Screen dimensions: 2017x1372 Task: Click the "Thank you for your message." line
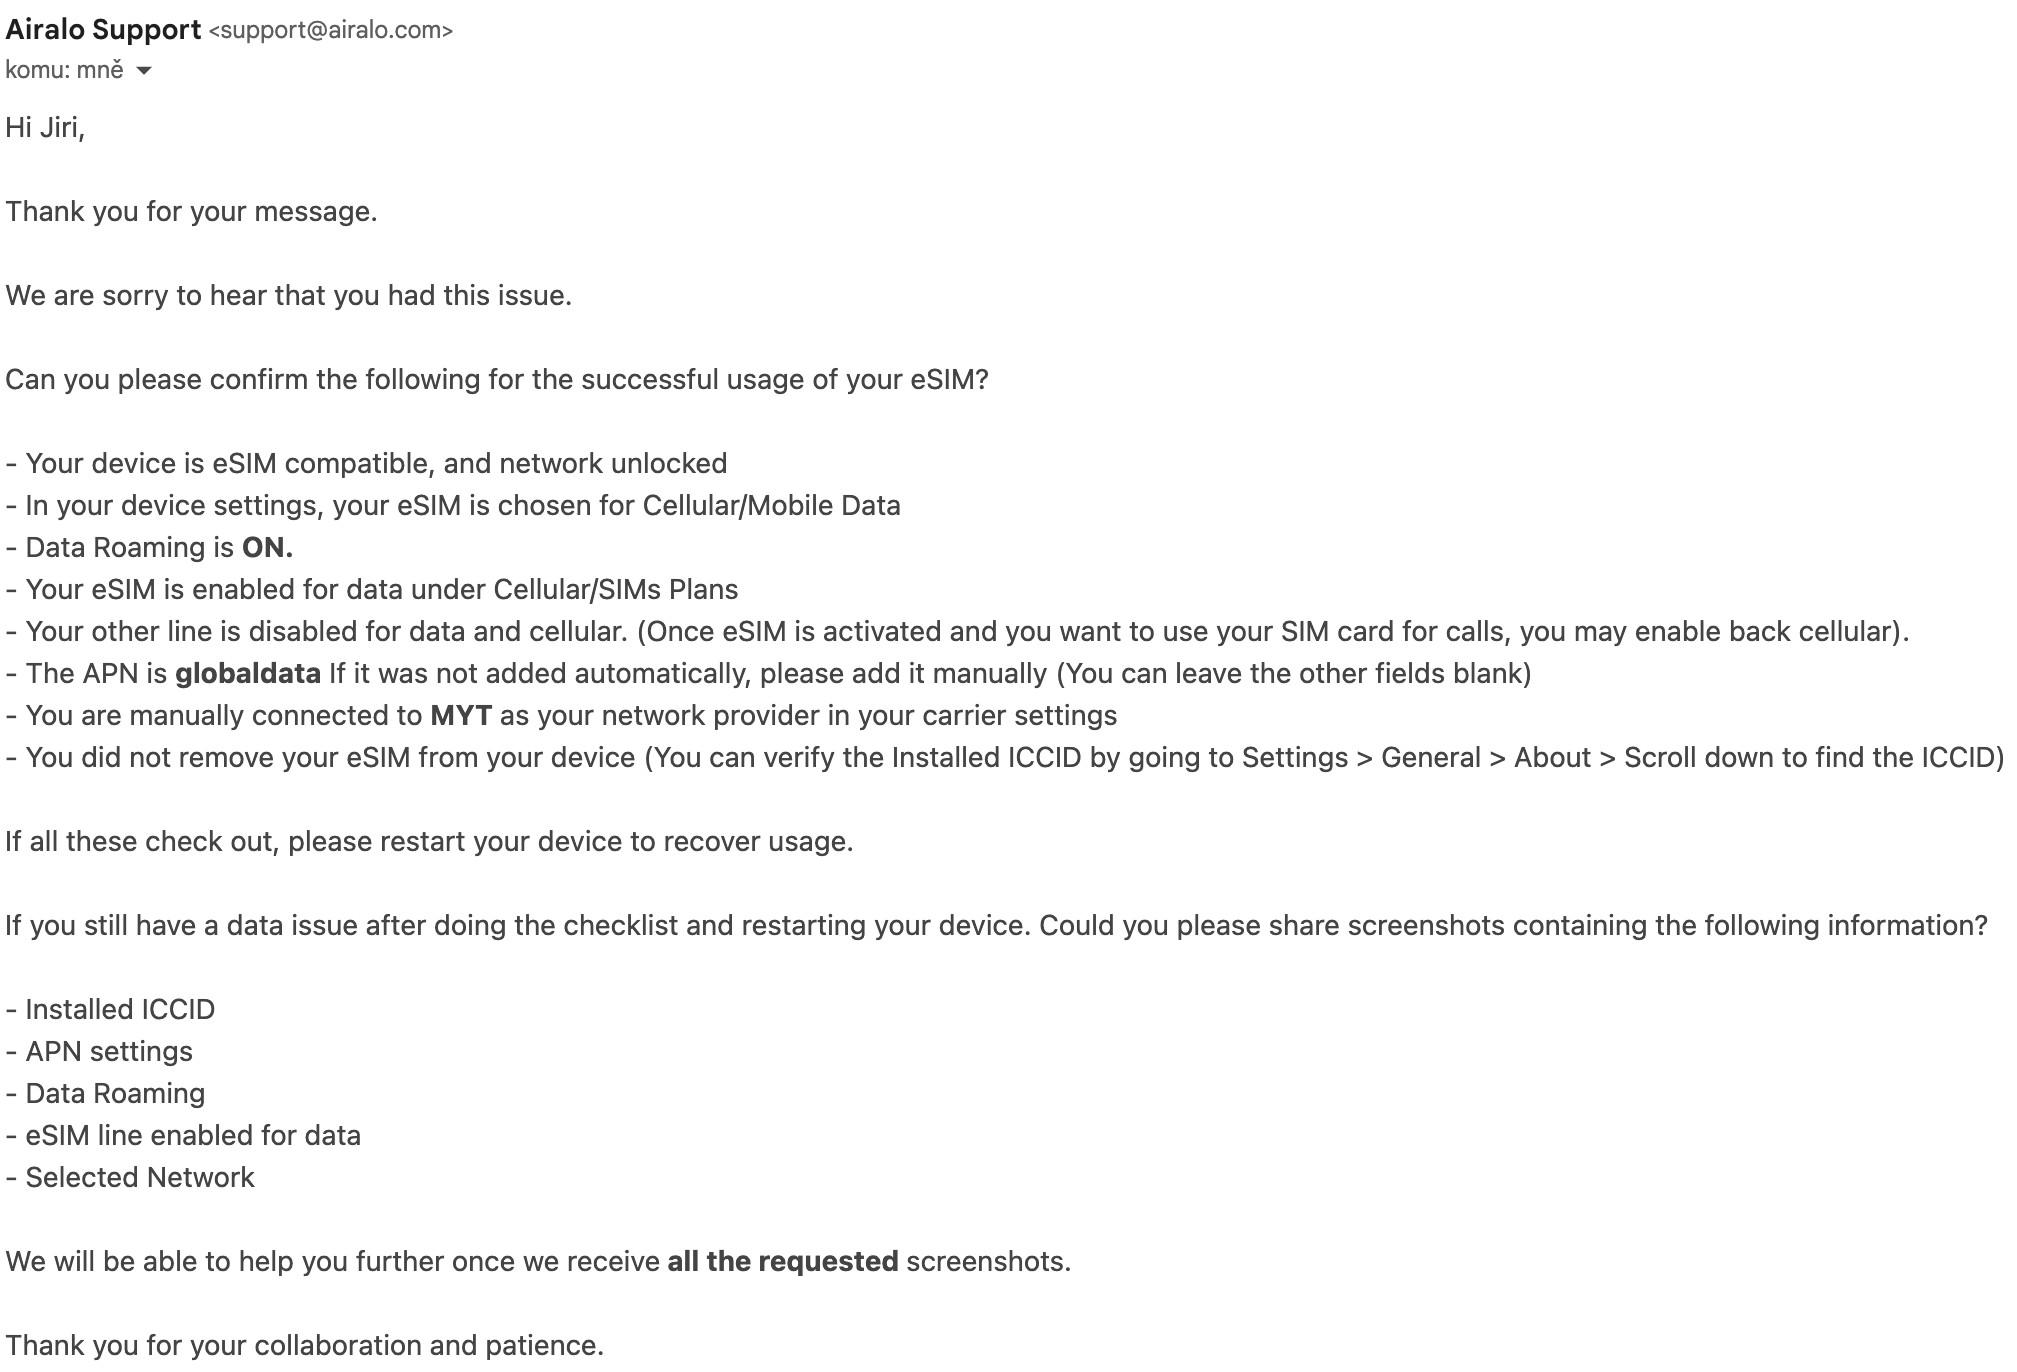191,212
